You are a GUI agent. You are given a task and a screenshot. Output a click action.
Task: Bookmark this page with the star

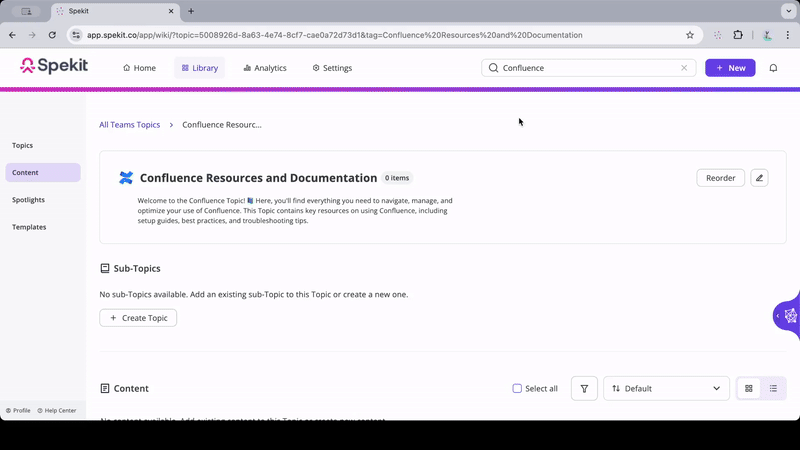tap(690, 35)
